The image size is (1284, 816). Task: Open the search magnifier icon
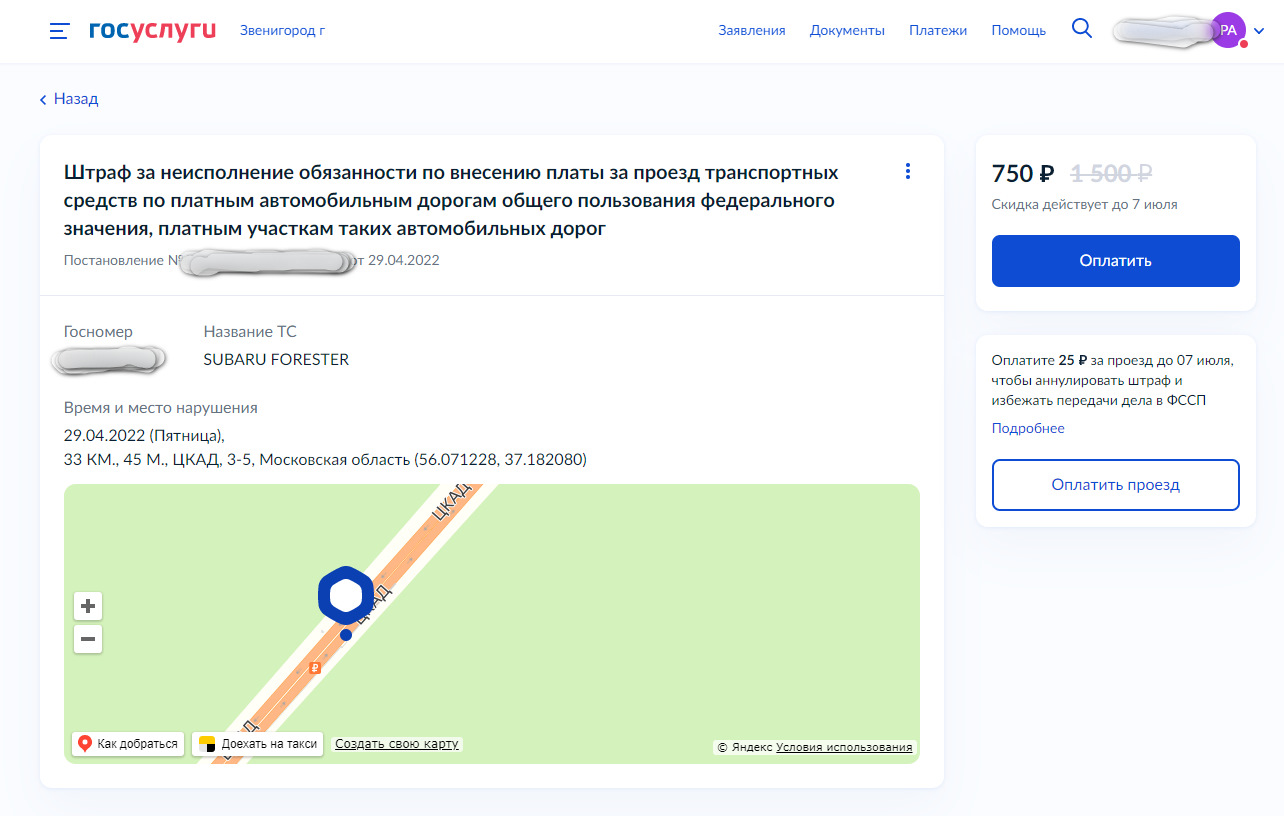pyautogui.click(x=1082, y=29)
